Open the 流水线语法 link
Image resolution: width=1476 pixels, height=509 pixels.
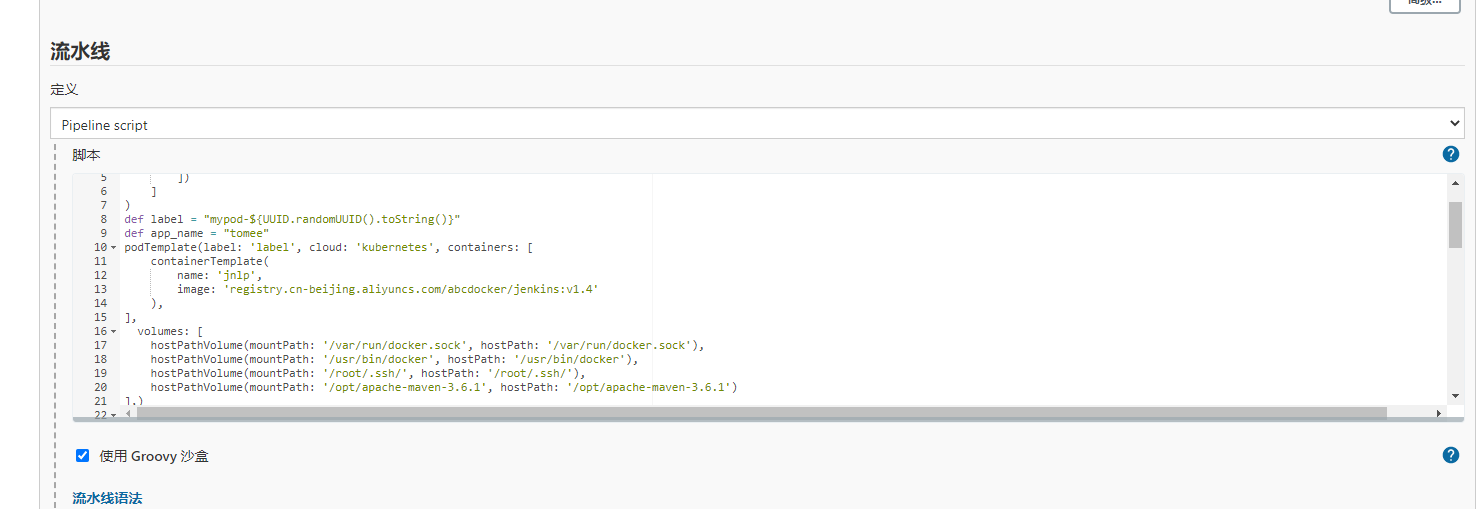pos(107,497)
